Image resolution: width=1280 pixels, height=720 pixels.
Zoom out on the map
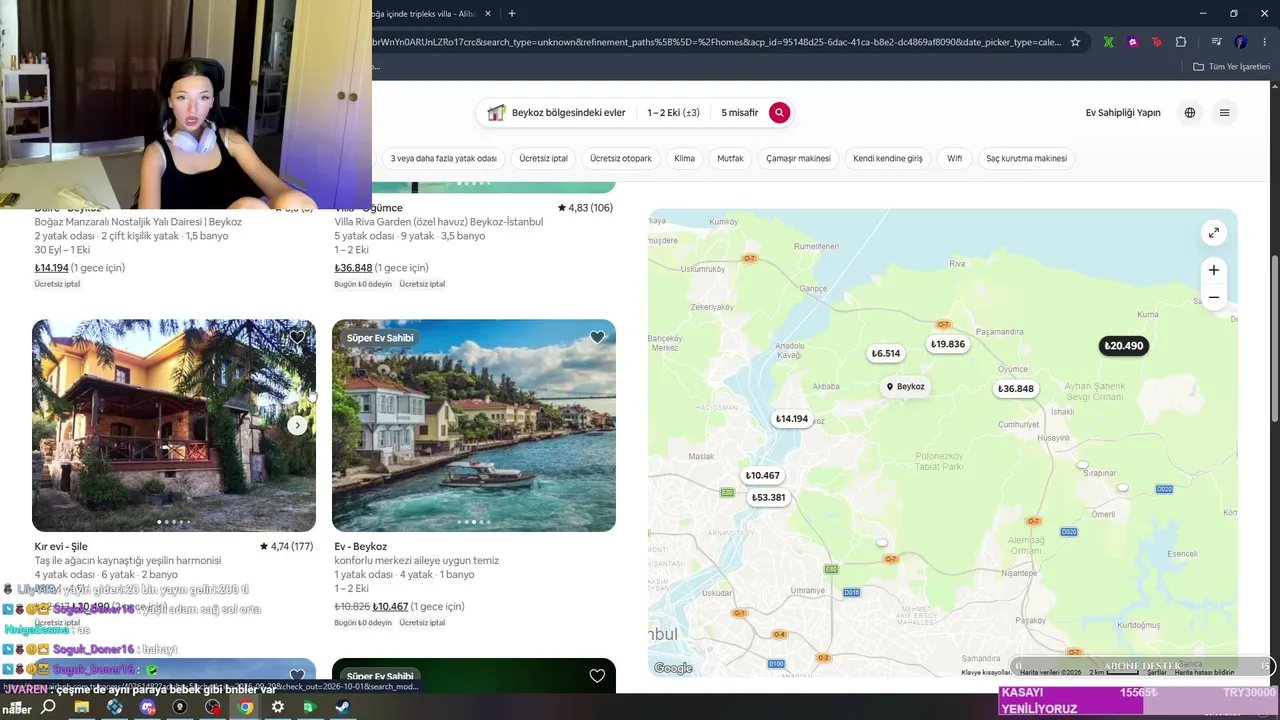click(1213, 297)
